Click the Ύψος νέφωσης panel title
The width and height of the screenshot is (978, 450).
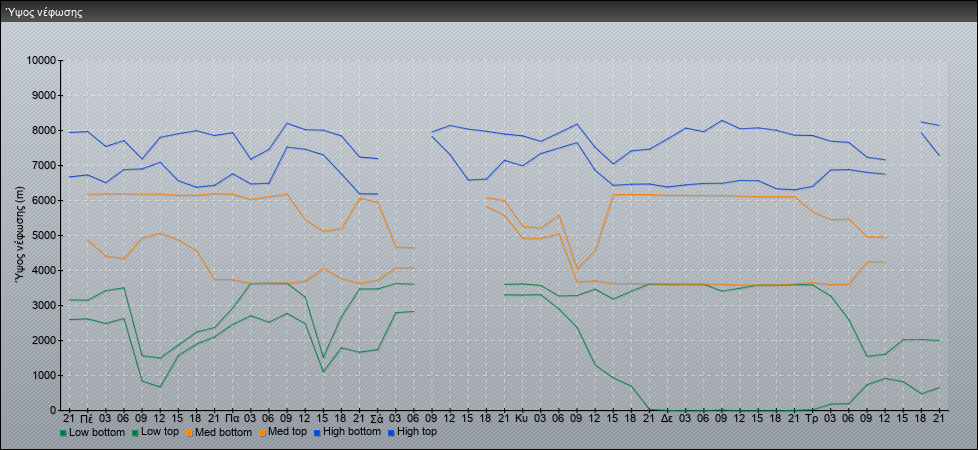click(x=44, y=13)
